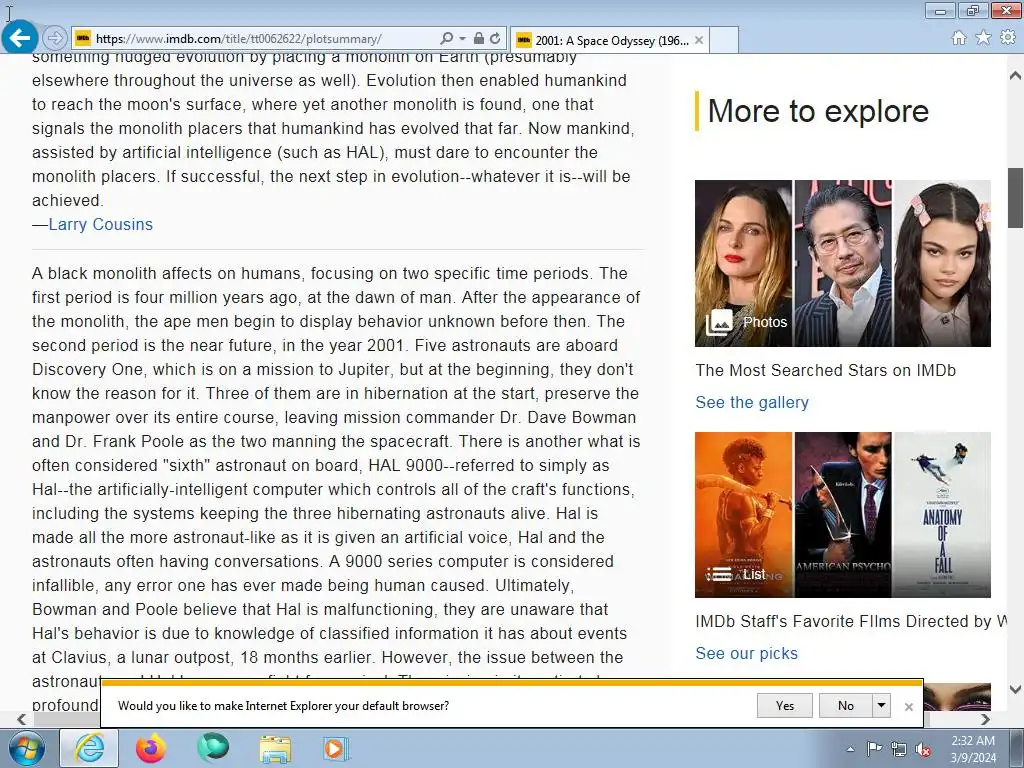Viewport: 1024px width, 768px height.
Task: Launch Firefox from the taskbar
Action: (x=151, y=748)
